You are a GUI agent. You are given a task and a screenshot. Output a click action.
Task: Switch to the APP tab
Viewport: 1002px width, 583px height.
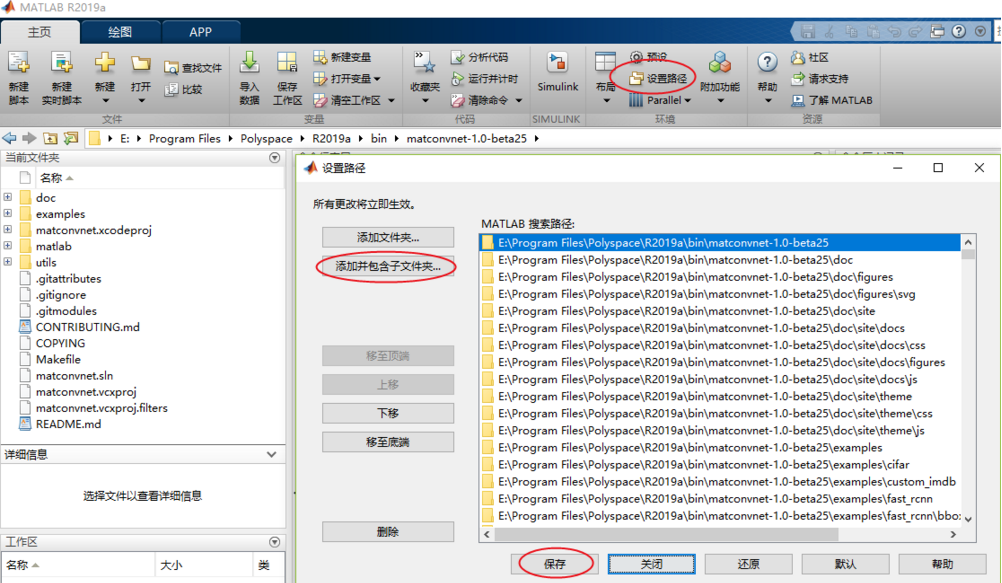tap(201, 32)
